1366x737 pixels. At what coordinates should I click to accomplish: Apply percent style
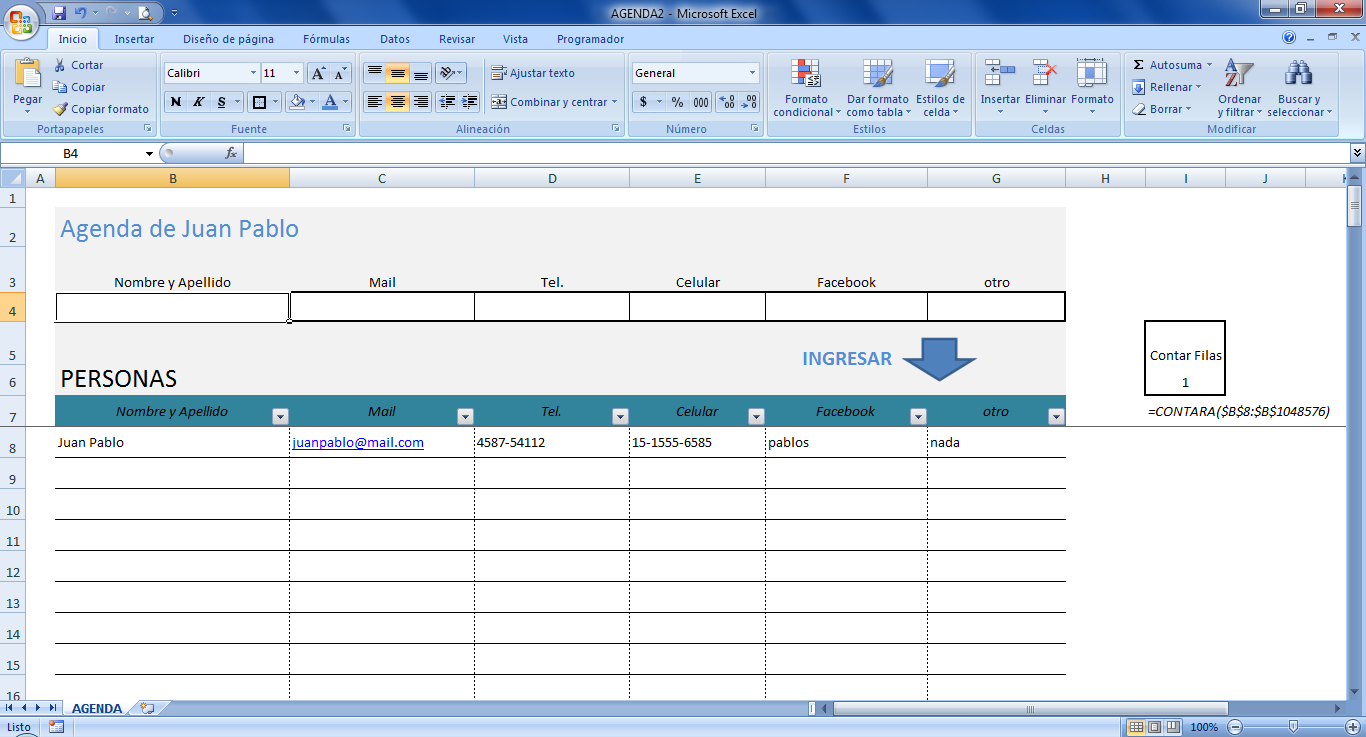677,102
